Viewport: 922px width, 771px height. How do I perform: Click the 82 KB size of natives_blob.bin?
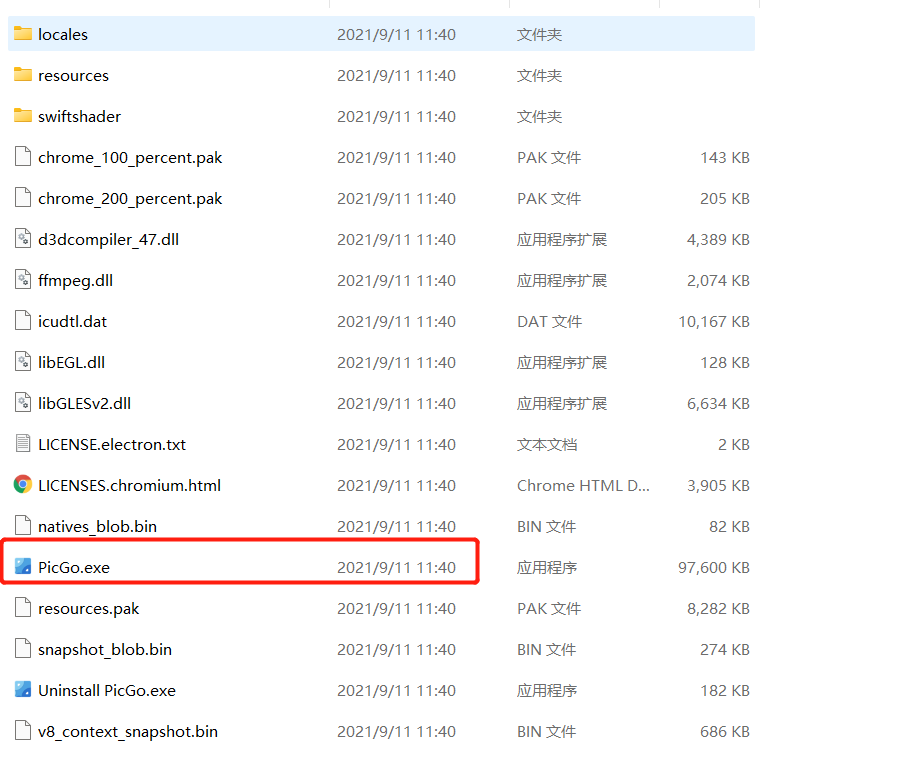pos(729,527)
